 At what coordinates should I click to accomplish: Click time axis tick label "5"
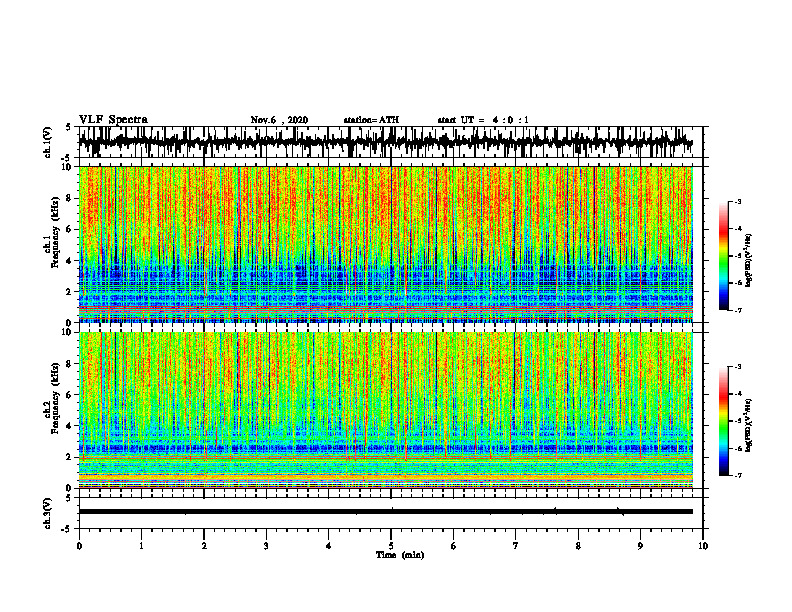click(391, 546)
